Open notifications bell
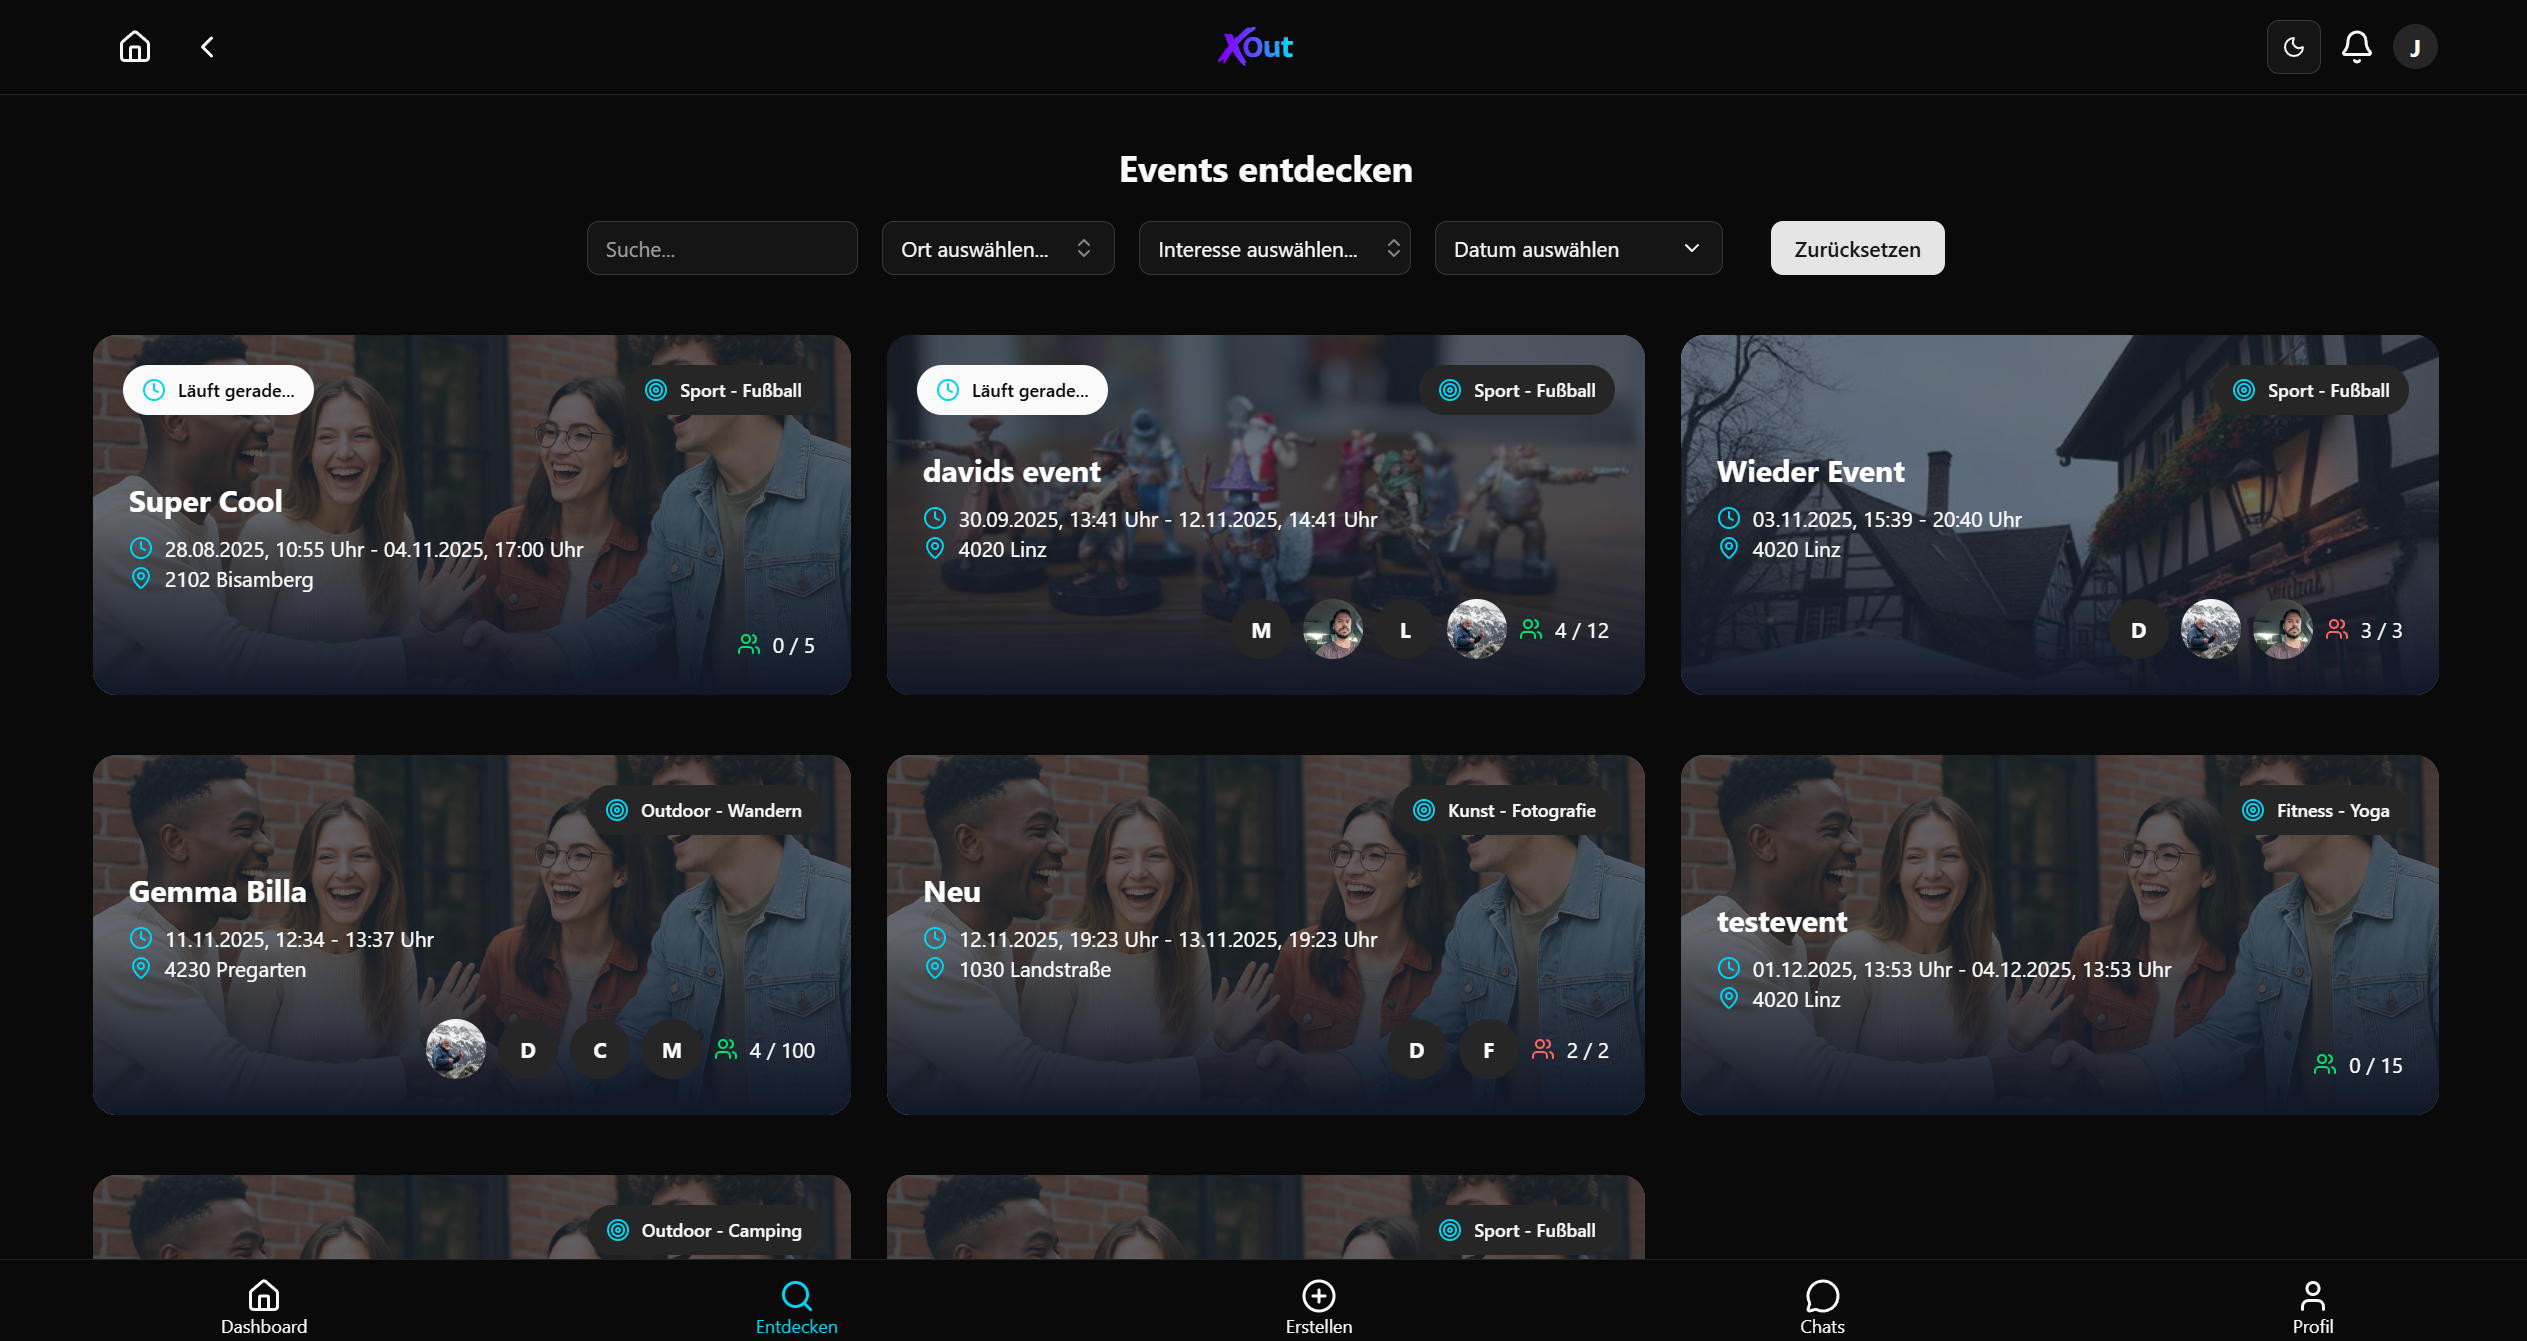Image resolution: width=2527 pixels, height=1341 pixels. click(2356, 47)
